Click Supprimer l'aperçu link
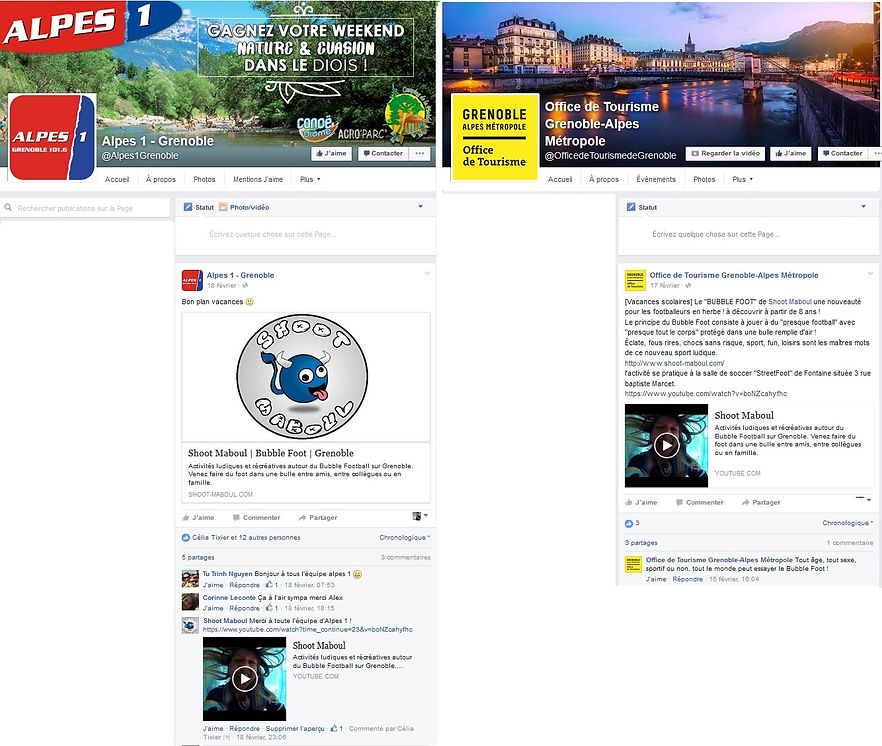The height and width of the screenshot is (746, 882). 295,729
